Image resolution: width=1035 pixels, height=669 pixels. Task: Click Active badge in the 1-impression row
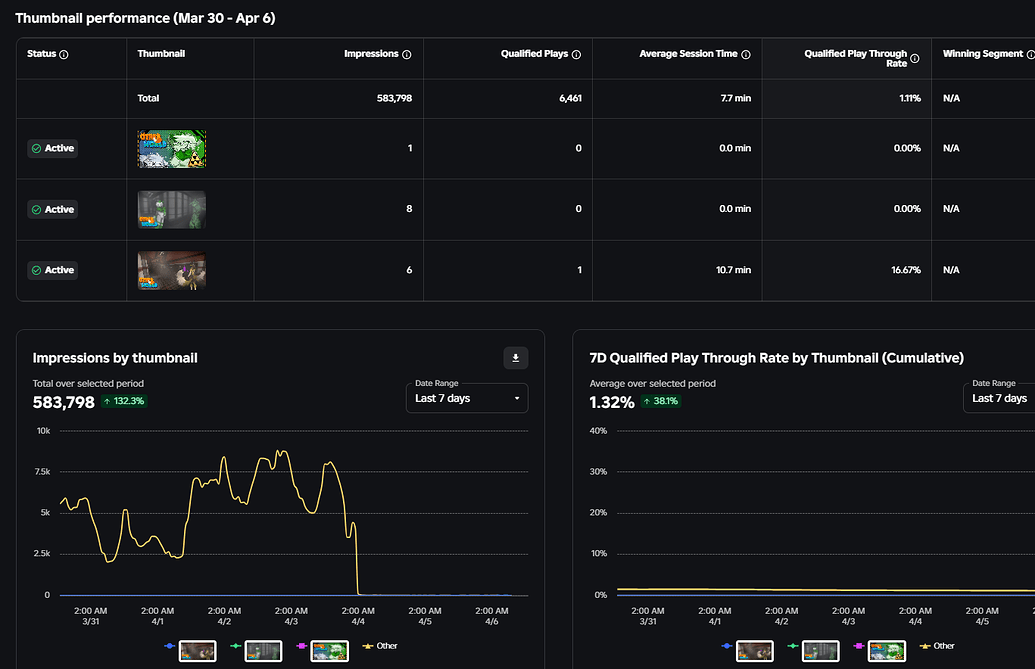coord(53,148)
